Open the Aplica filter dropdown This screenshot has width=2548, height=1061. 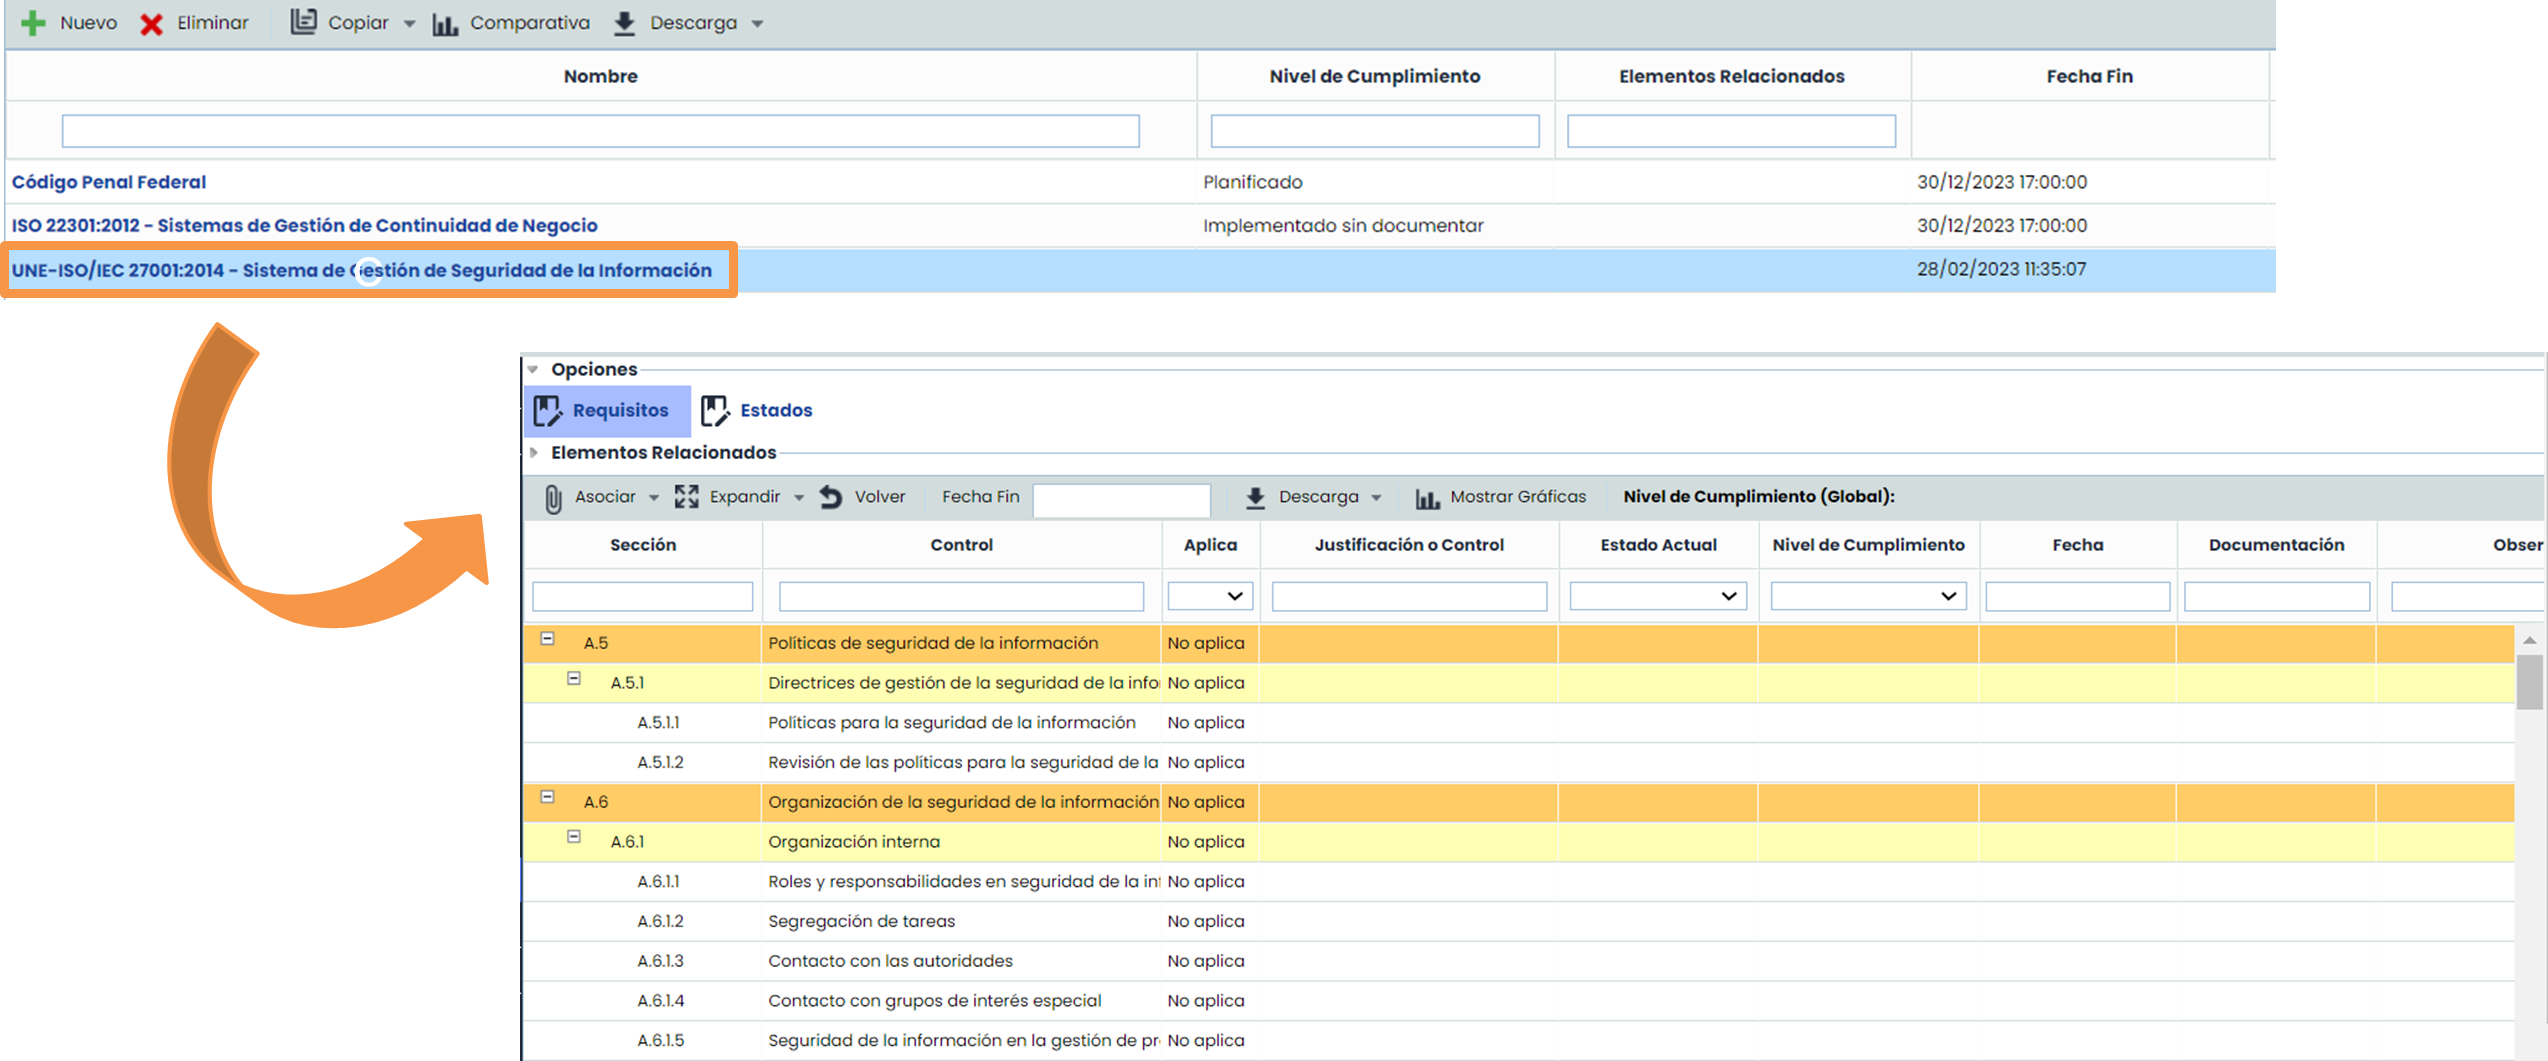coord(1210,596)
